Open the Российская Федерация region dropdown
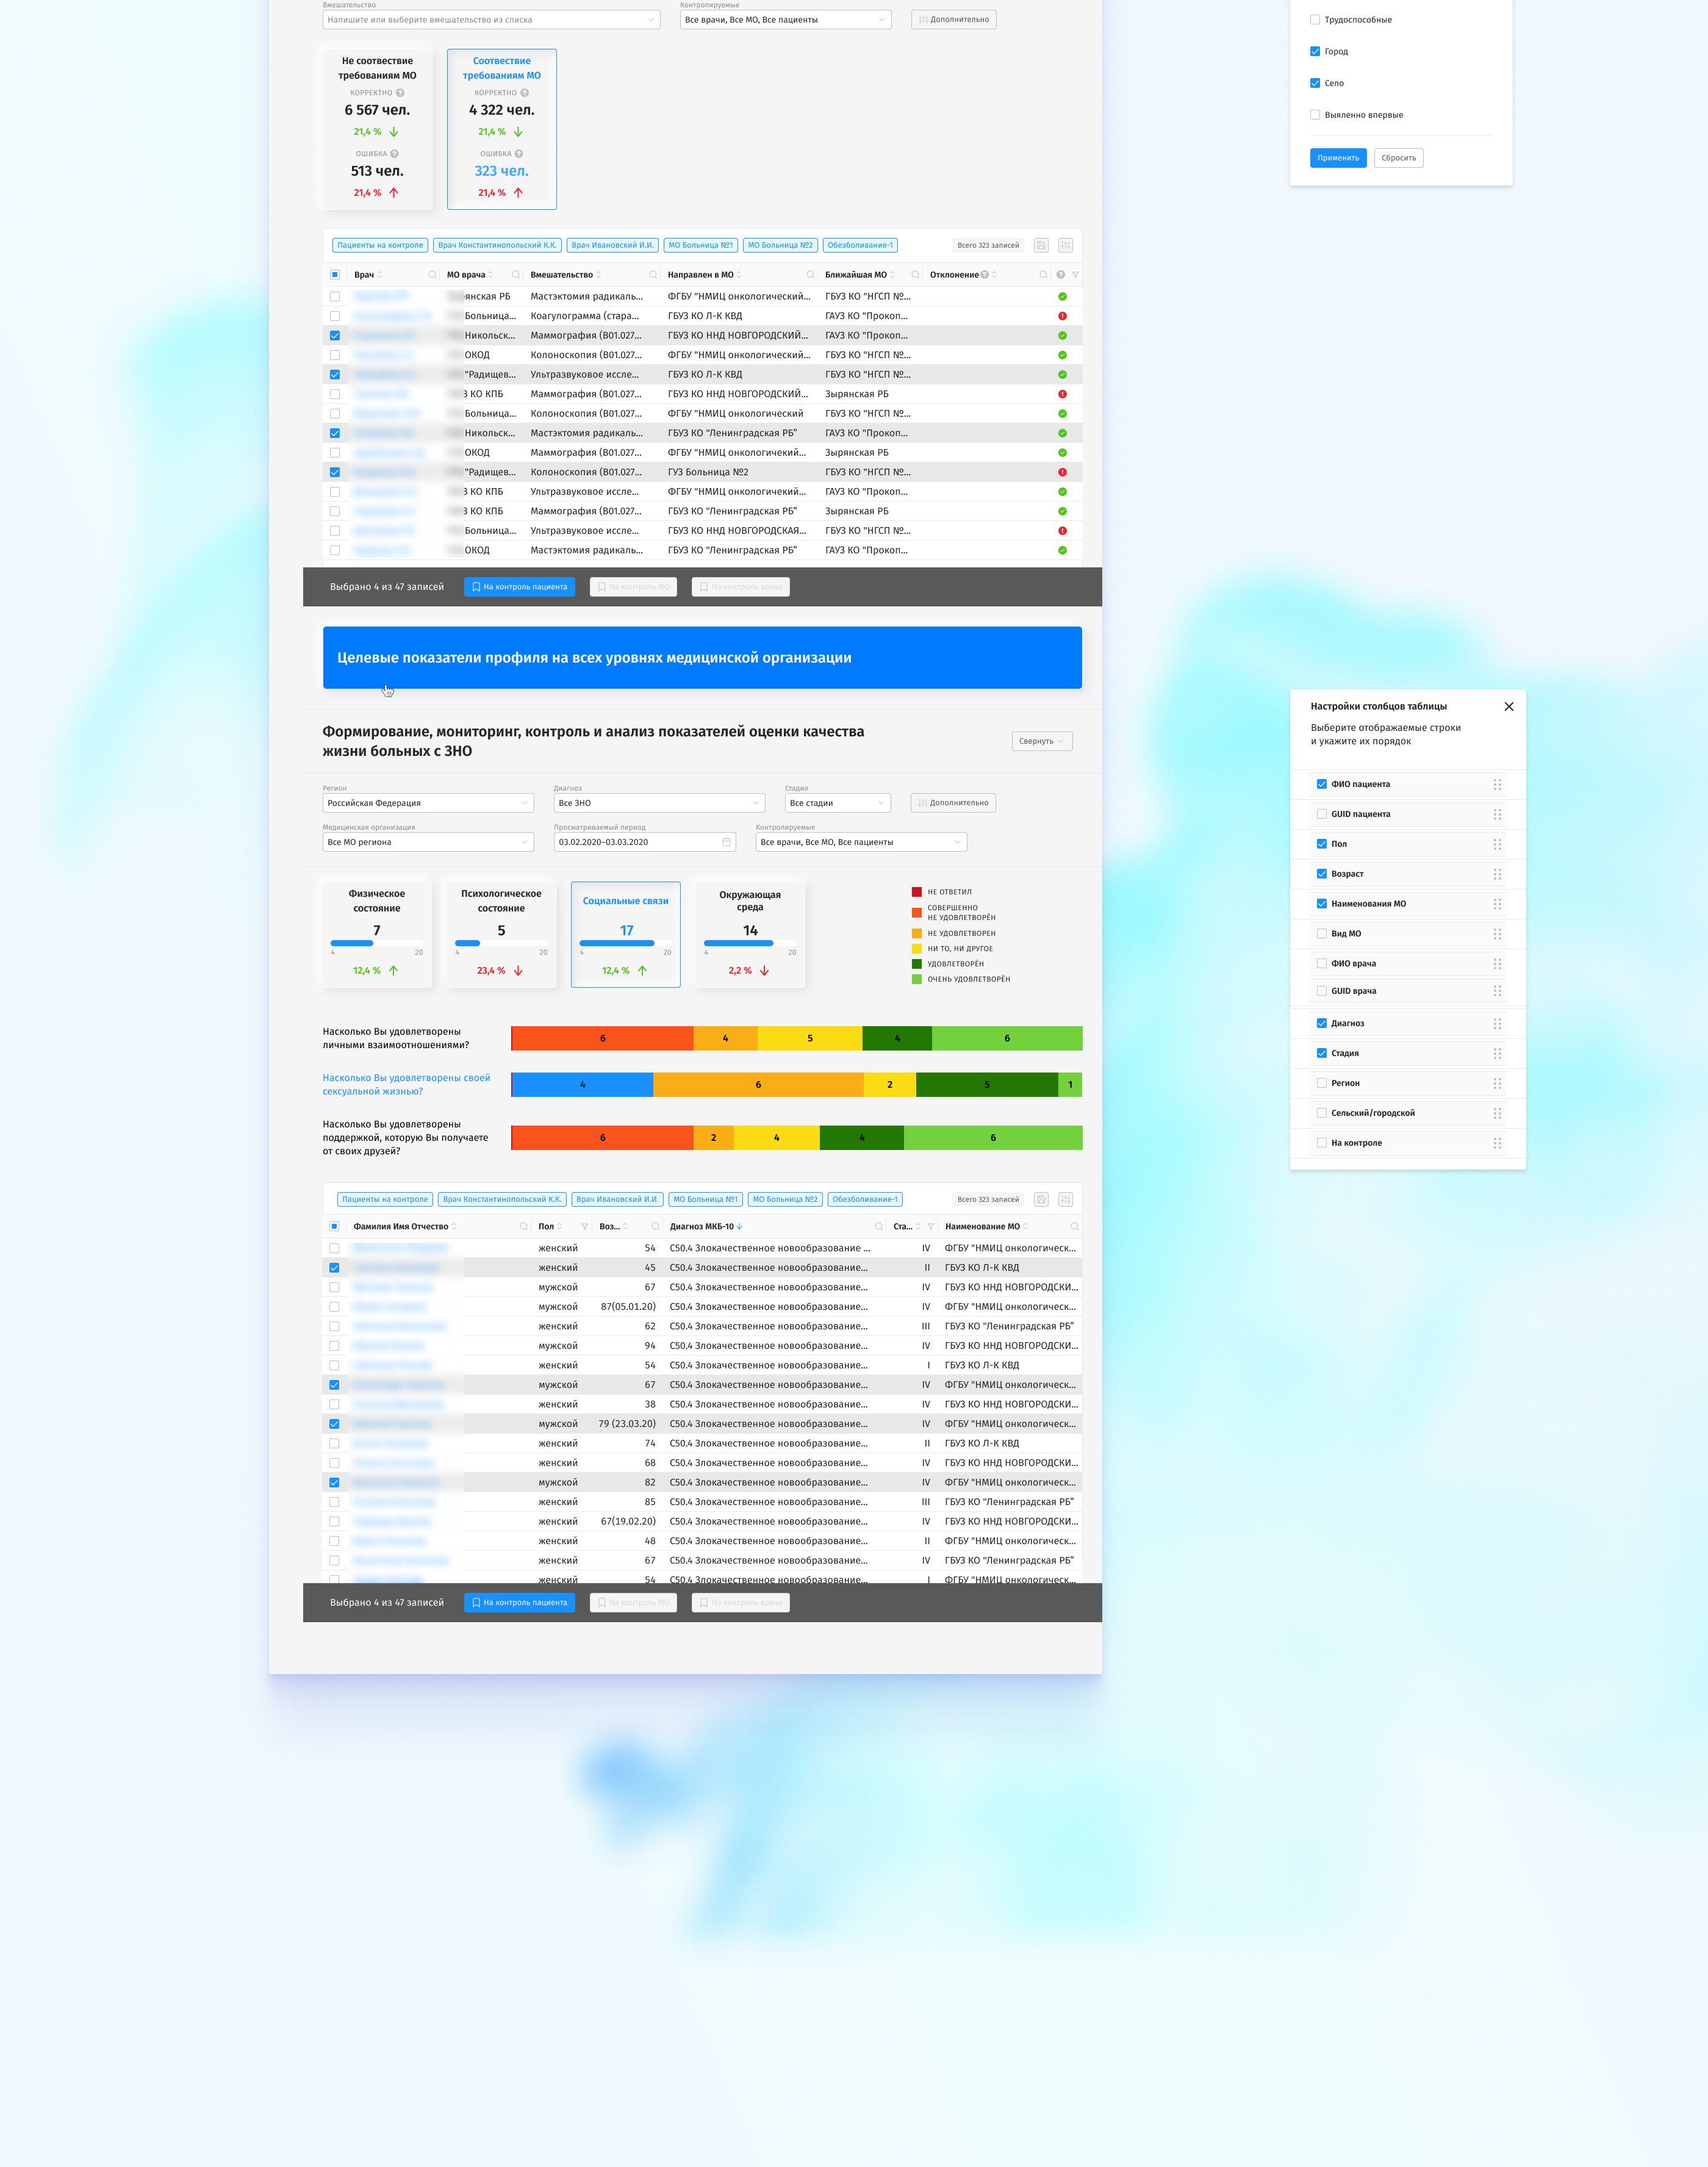Viewport: 1708px width, 2167px height. point(428,803)
